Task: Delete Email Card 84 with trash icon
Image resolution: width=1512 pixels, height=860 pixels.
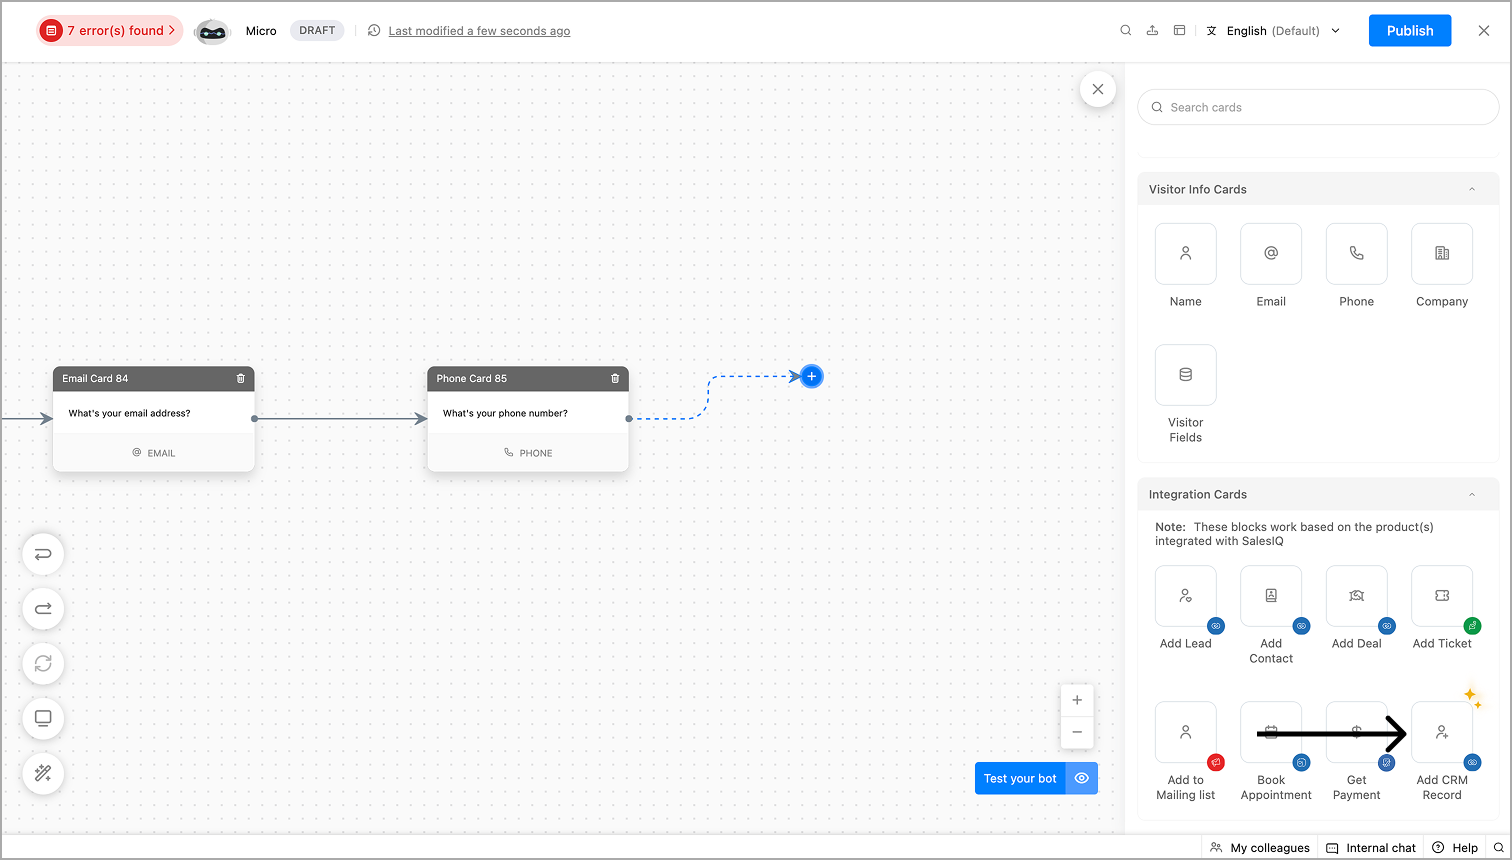Action: point(240,378)
